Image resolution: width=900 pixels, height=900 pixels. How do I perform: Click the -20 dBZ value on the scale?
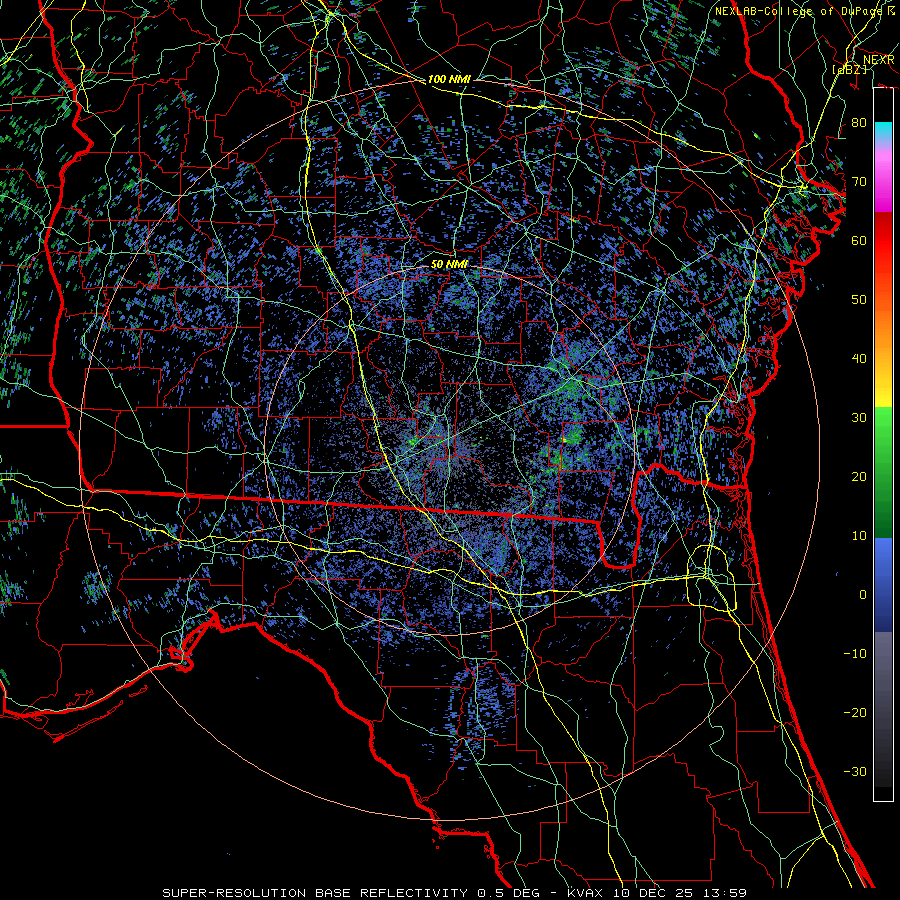855,713
